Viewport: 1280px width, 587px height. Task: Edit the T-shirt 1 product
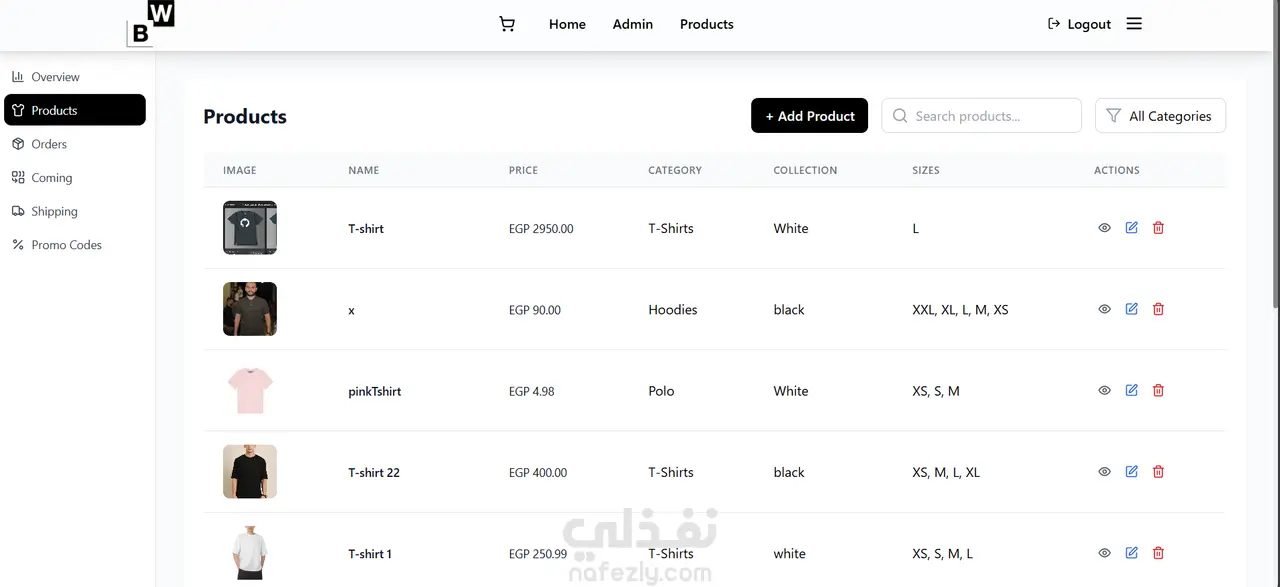[x=1131, y=553]
